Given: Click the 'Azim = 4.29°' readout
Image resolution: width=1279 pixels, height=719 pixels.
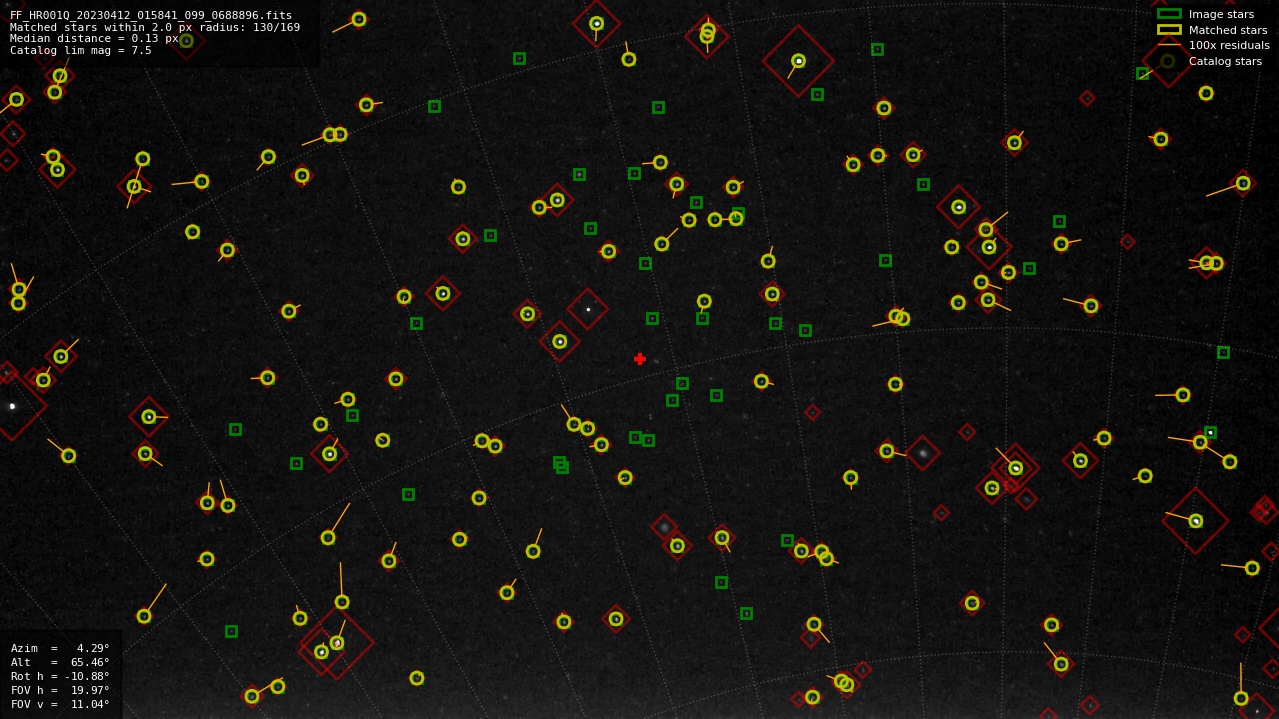Looking at the screenshot, I should tap(60, 648).
